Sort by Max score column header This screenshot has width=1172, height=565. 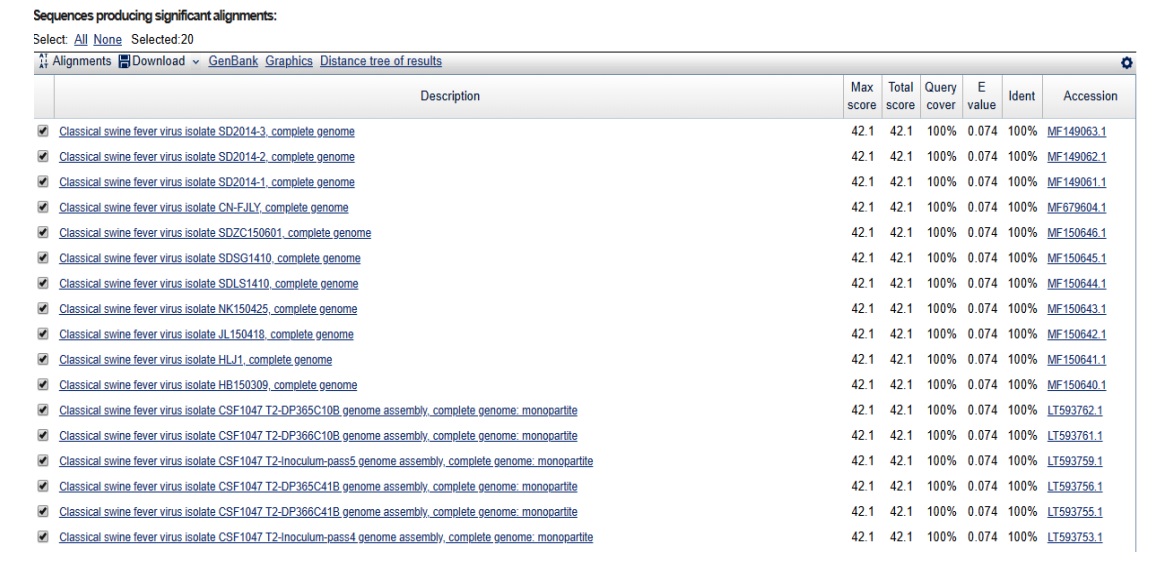863,96
